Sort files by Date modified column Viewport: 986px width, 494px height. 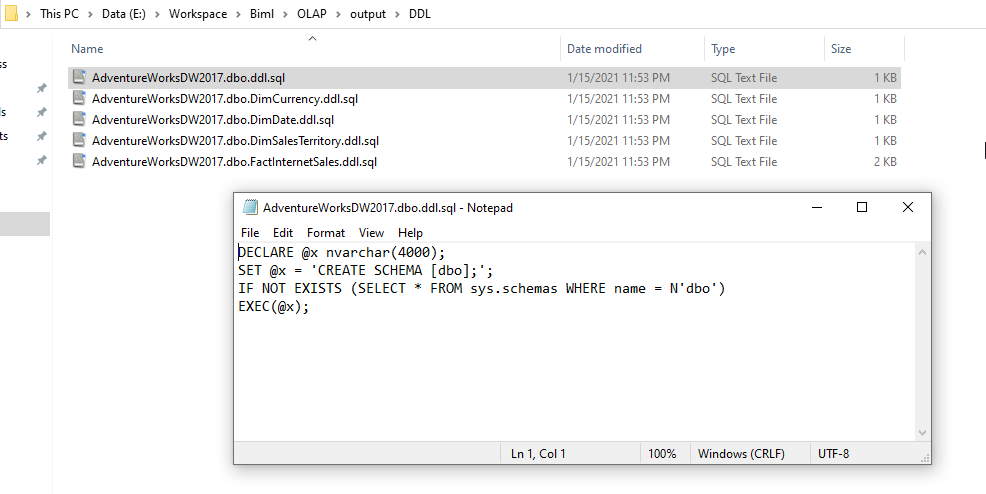click(604, 49)
